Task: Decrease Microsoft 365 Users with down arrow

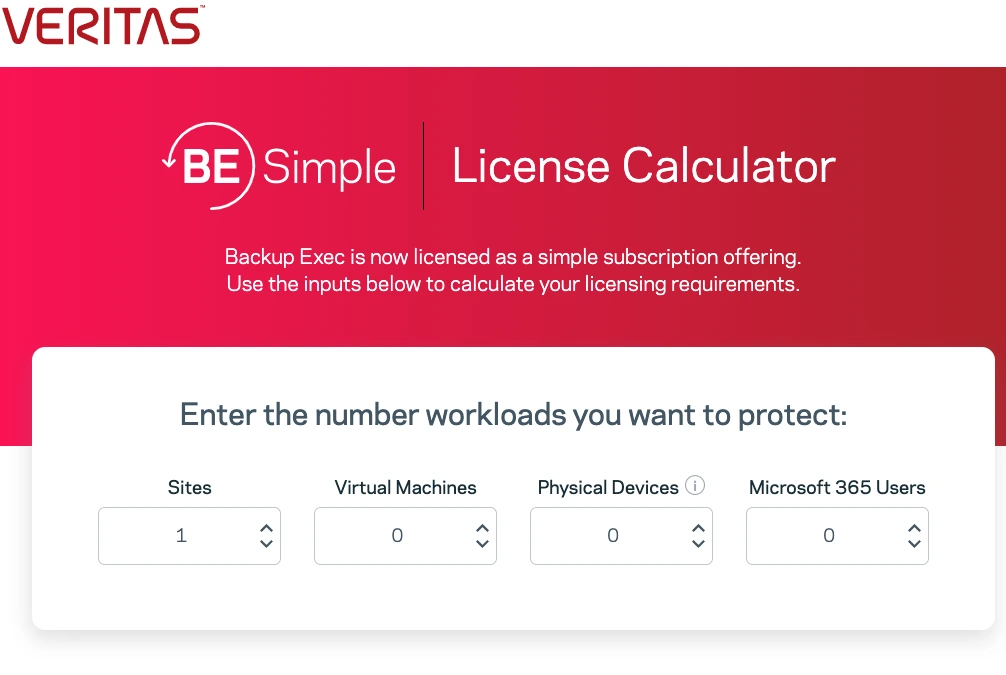Action: [x=914, y=543]
